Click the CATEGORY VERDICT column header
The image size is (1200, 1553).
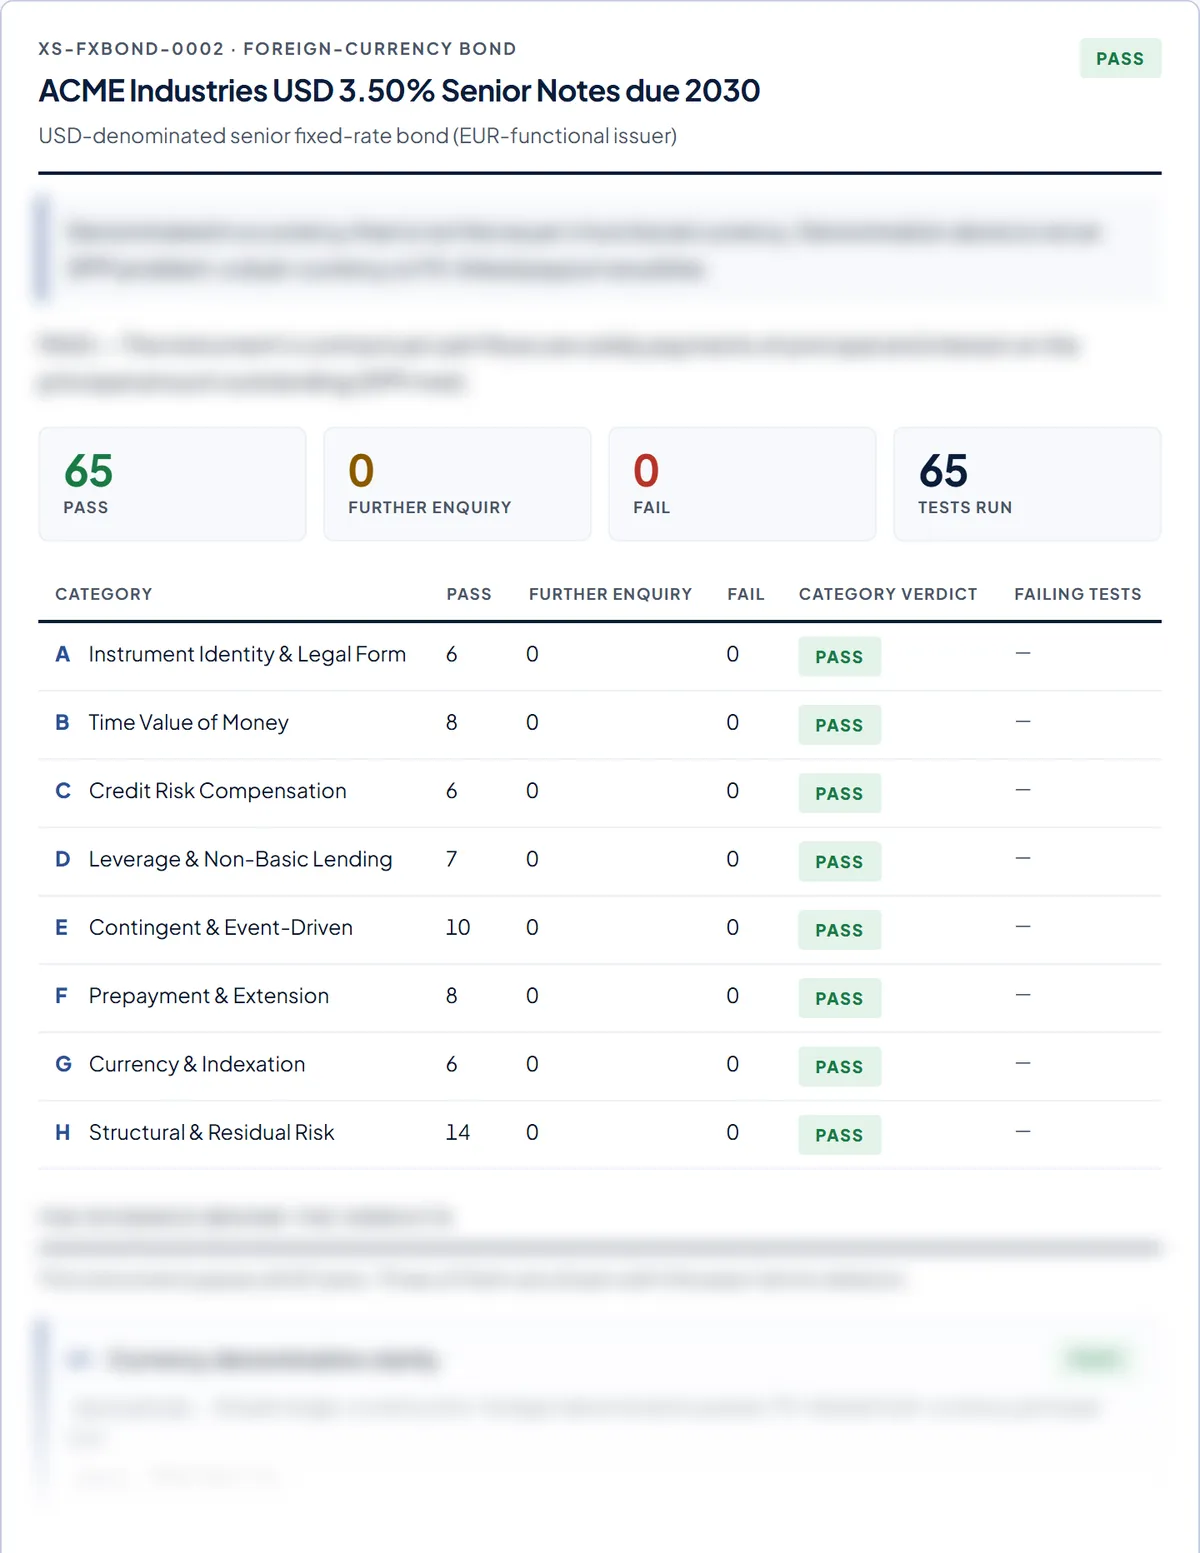(x=888, y=594)
